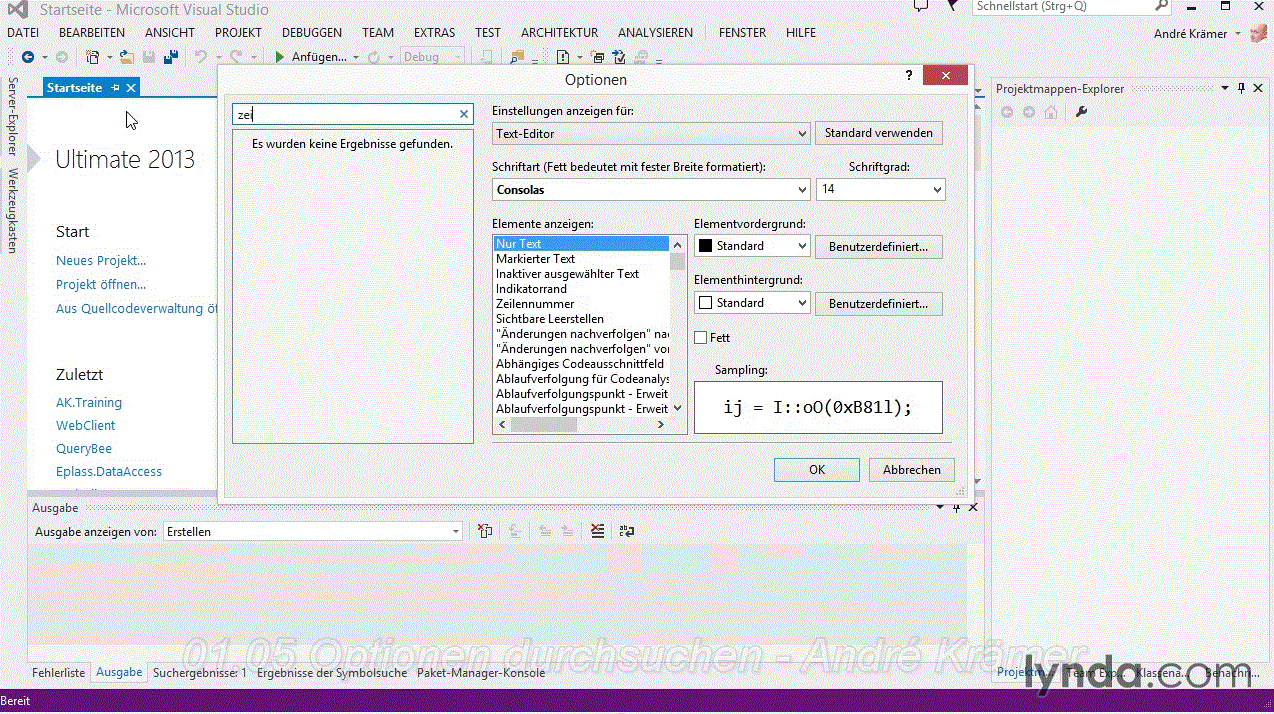
Task: Click the open file folder icon
Action: tap(127, 57)
